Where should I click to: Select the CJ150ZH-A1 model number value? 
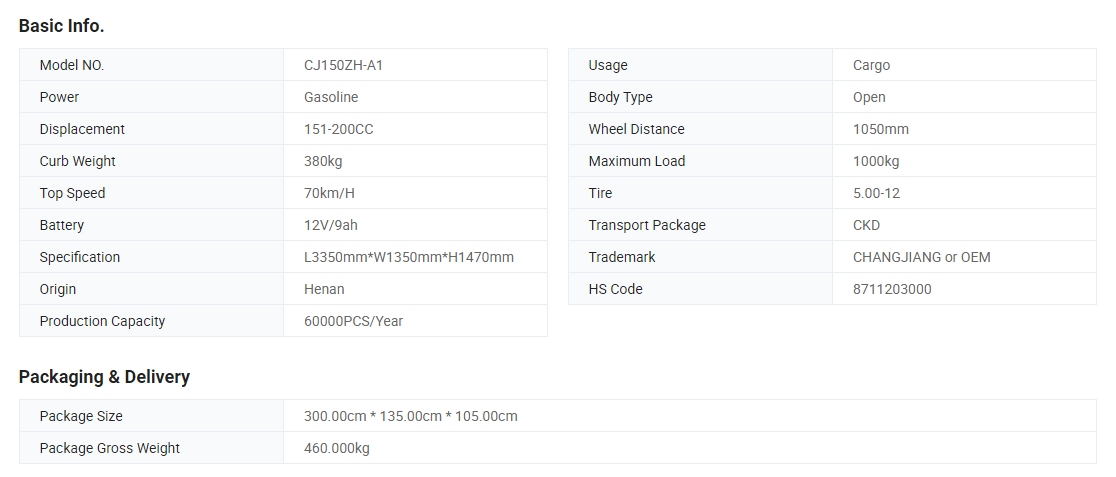tap(343, 65)
